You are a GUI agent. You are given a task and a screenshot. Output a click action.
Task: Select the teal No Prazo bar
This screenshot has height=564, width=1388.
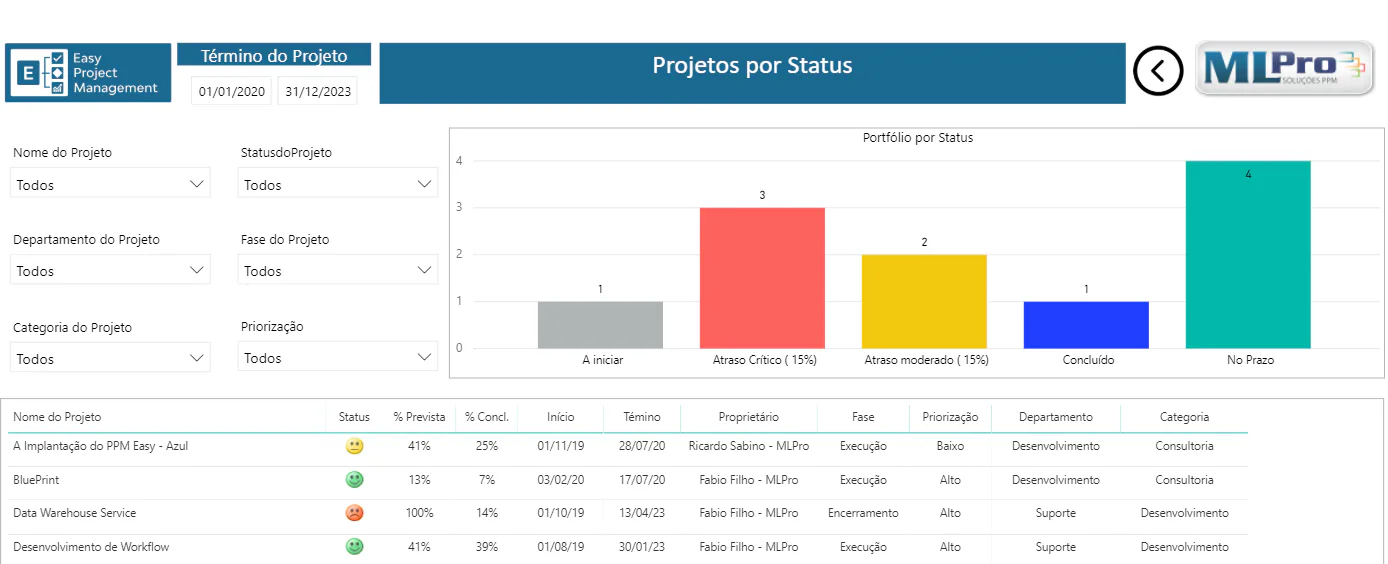(x=1248, y=254)
